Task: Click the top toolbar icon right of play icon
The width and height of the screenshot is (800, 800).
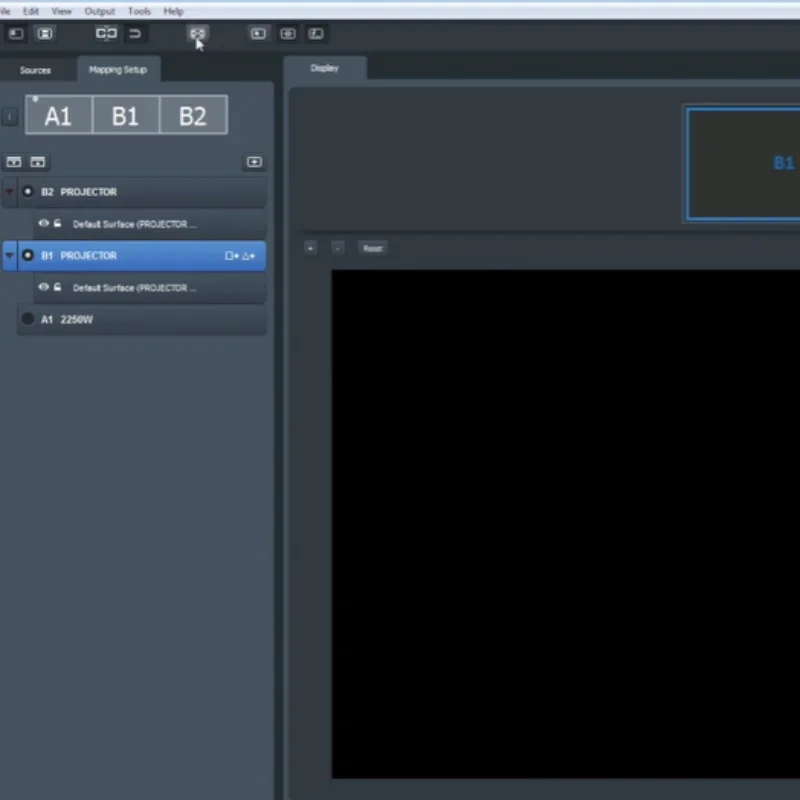Action: [x=288, y=33]
